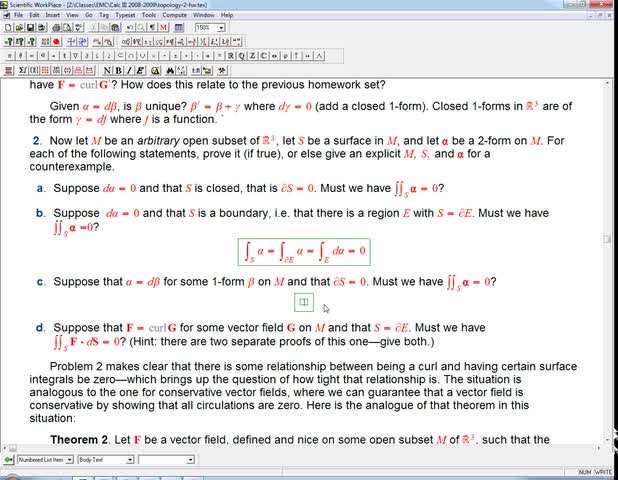Click the red stop-computation circle icon
The width and height of the screenshot is (618, 480).
[56, 42]
